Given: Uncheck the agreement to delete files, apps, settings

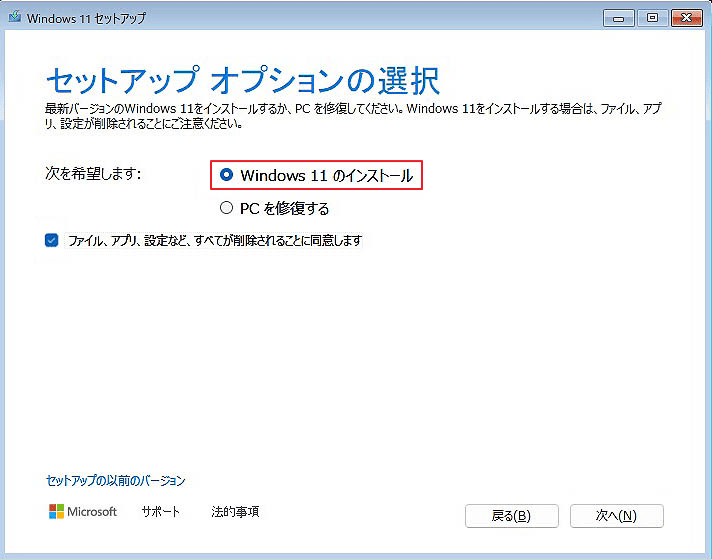Looking at the screenshot, I should [x=51, y=240].
